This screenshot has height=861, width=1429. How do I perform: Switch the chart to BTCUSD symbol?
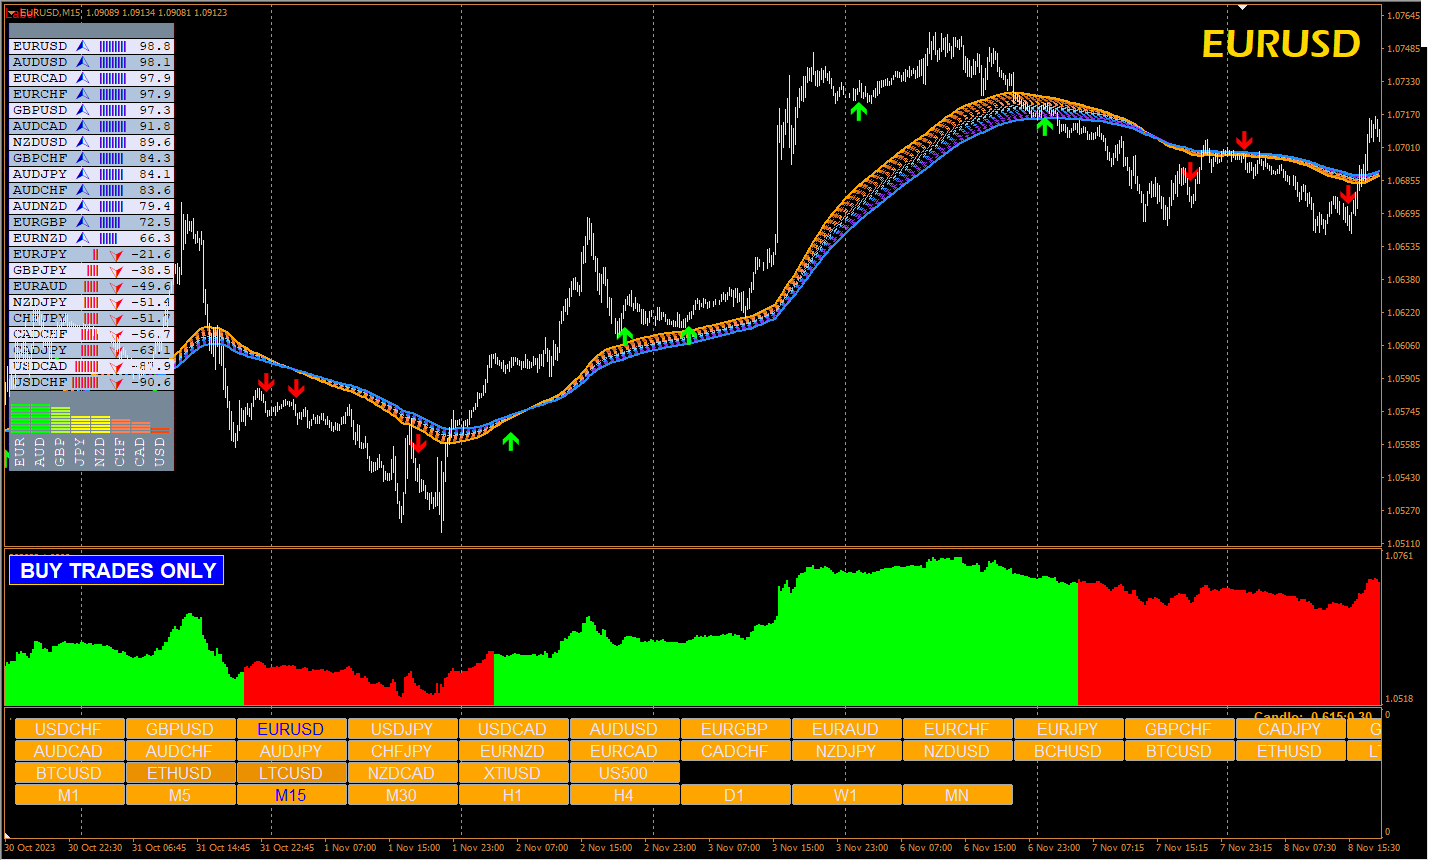tap(68, 772)
